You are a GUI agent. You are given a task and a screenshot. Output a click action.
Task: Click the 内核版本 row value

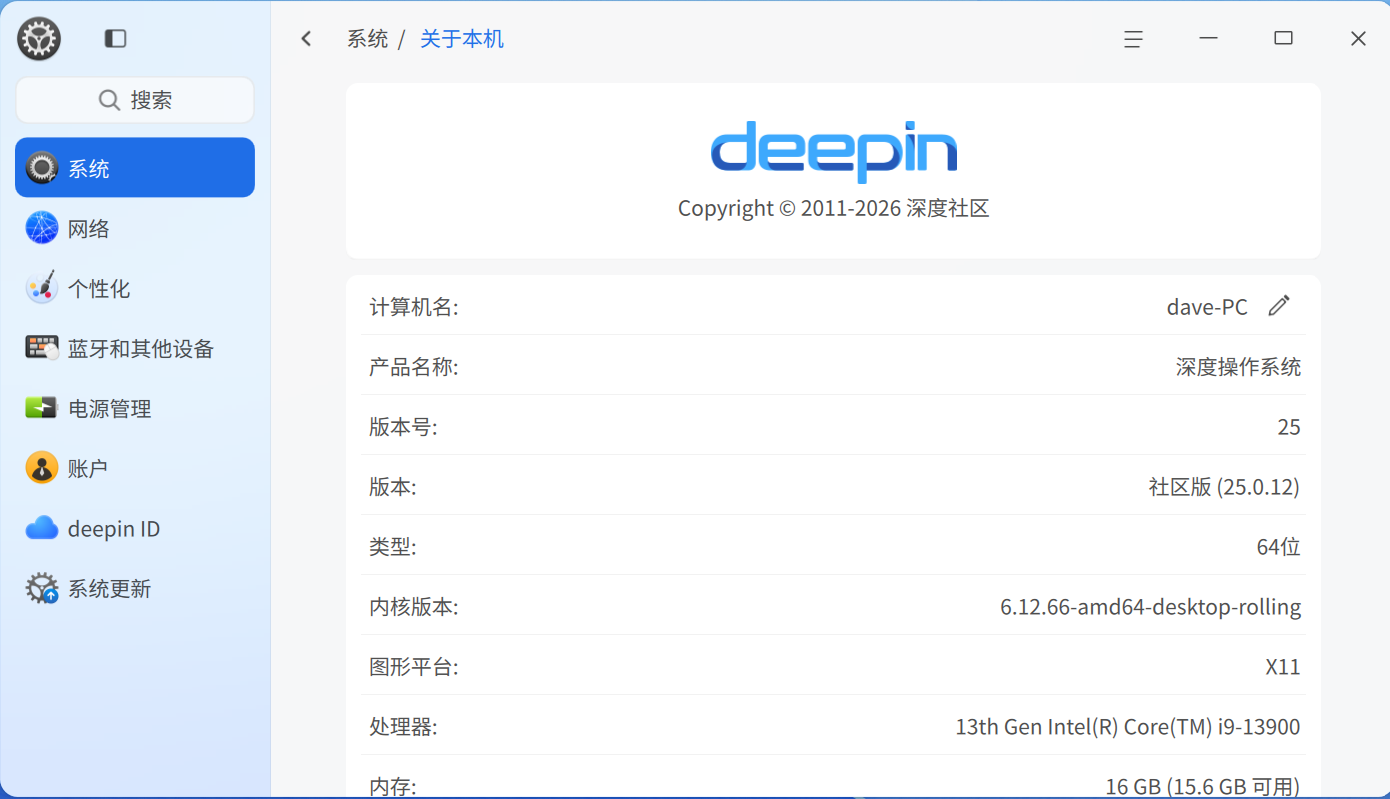click(1150, 607)
